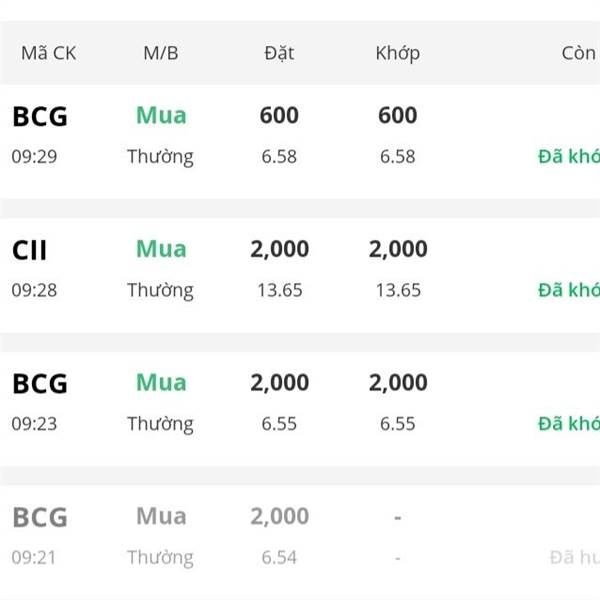Image resolution: width=600 pixels, height=600 pixels.
Task: Tap the Đã khớp status on the 6.58 order
Action: (569, 156)
